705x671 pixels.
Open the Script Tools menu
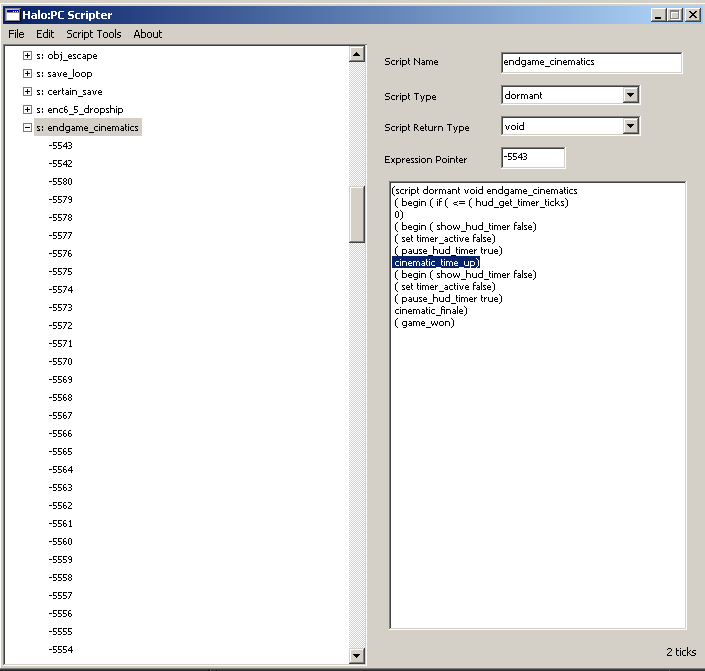click(94, 34)
